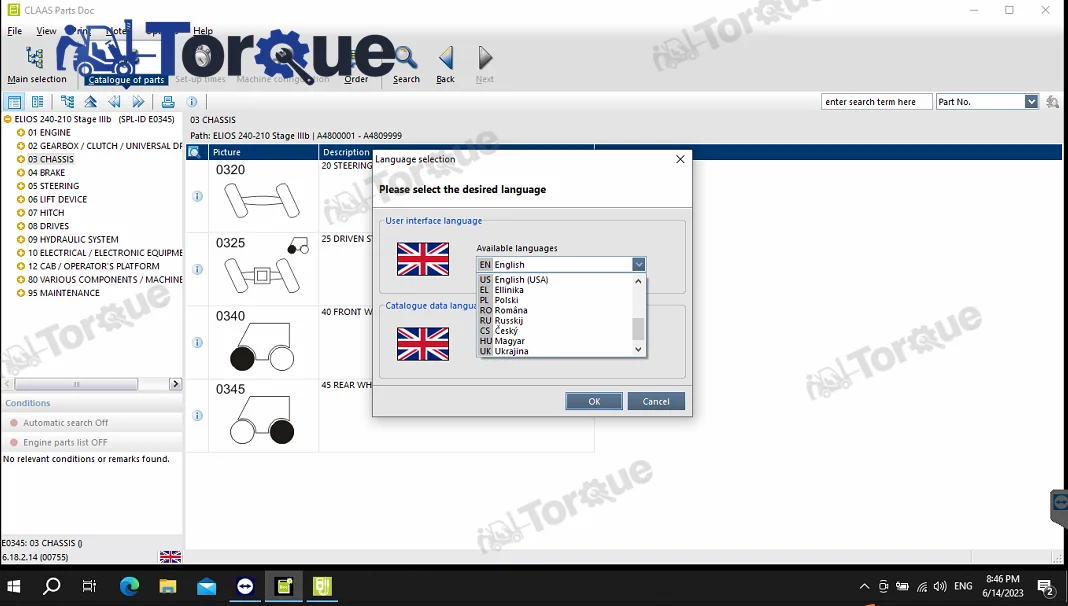The height and width of the screenshot is (606, 1068).
Task: Open TeamViewer from the taskbar
Action: [245, 586]
